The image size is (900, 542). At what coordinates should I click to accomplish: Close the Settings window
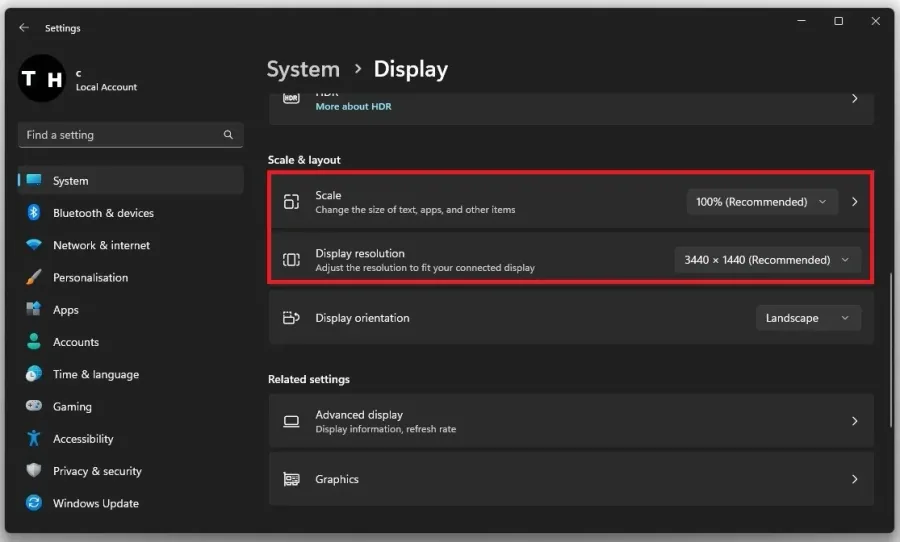pyautogui.click(x=875, y=21)
